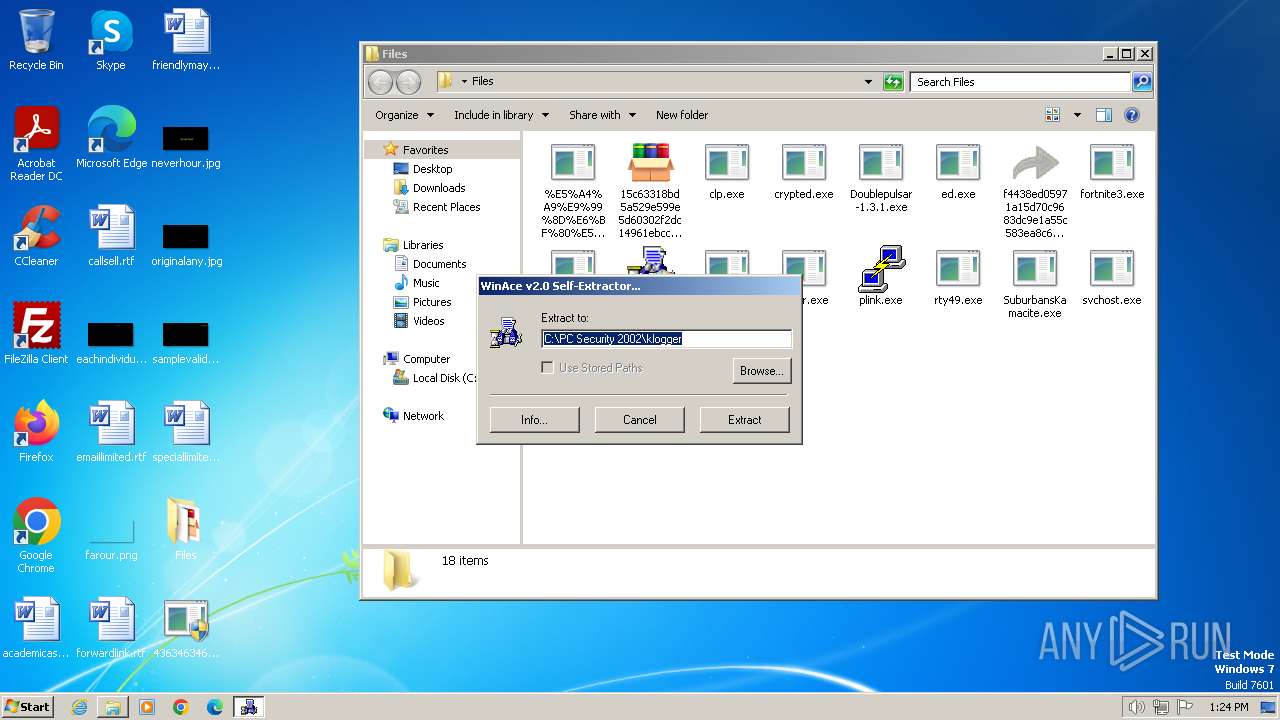Viewport: 1280px width, 720px height.
Task: Open WinAce extractor in taskbar
Action: (248, 707)
